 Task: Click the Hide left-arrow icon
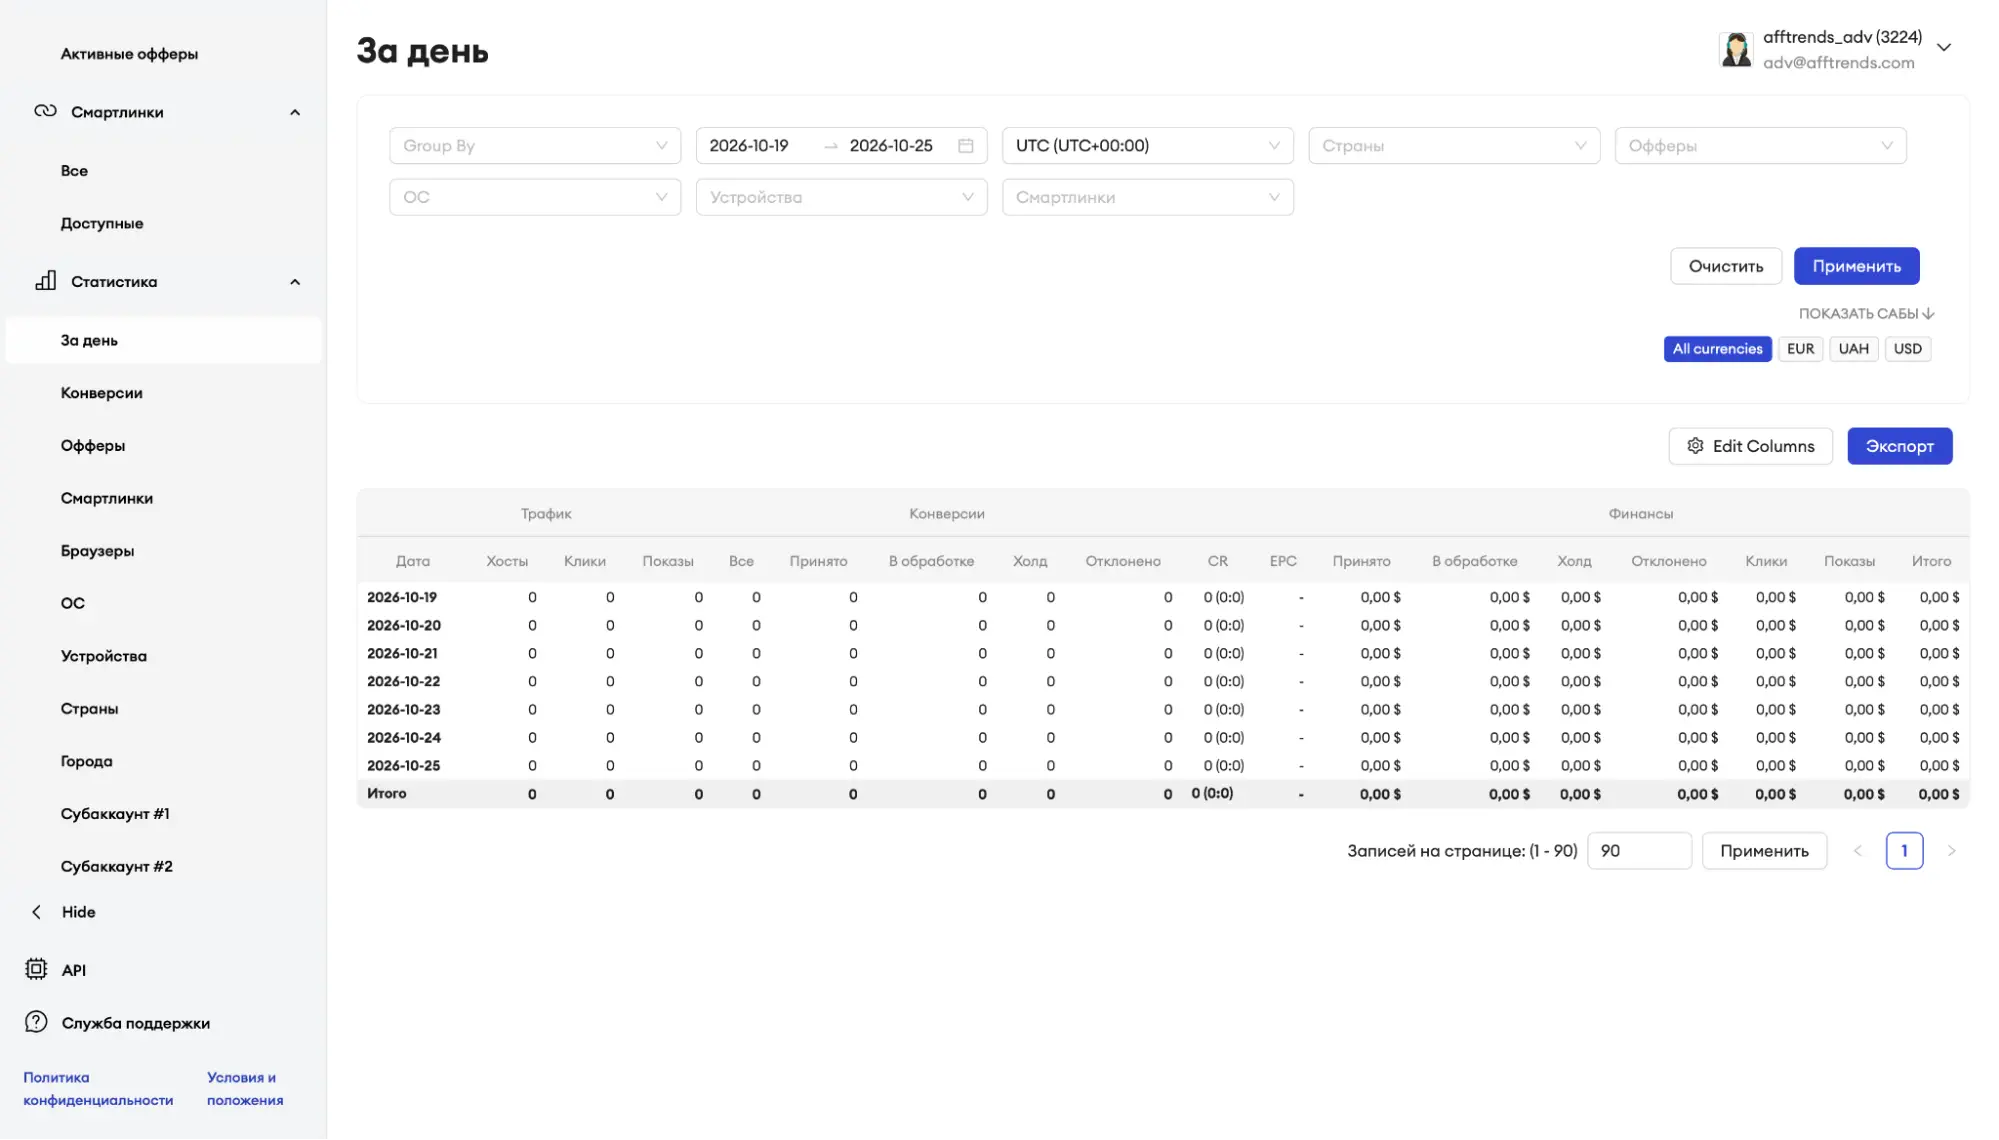coord(37,912)
